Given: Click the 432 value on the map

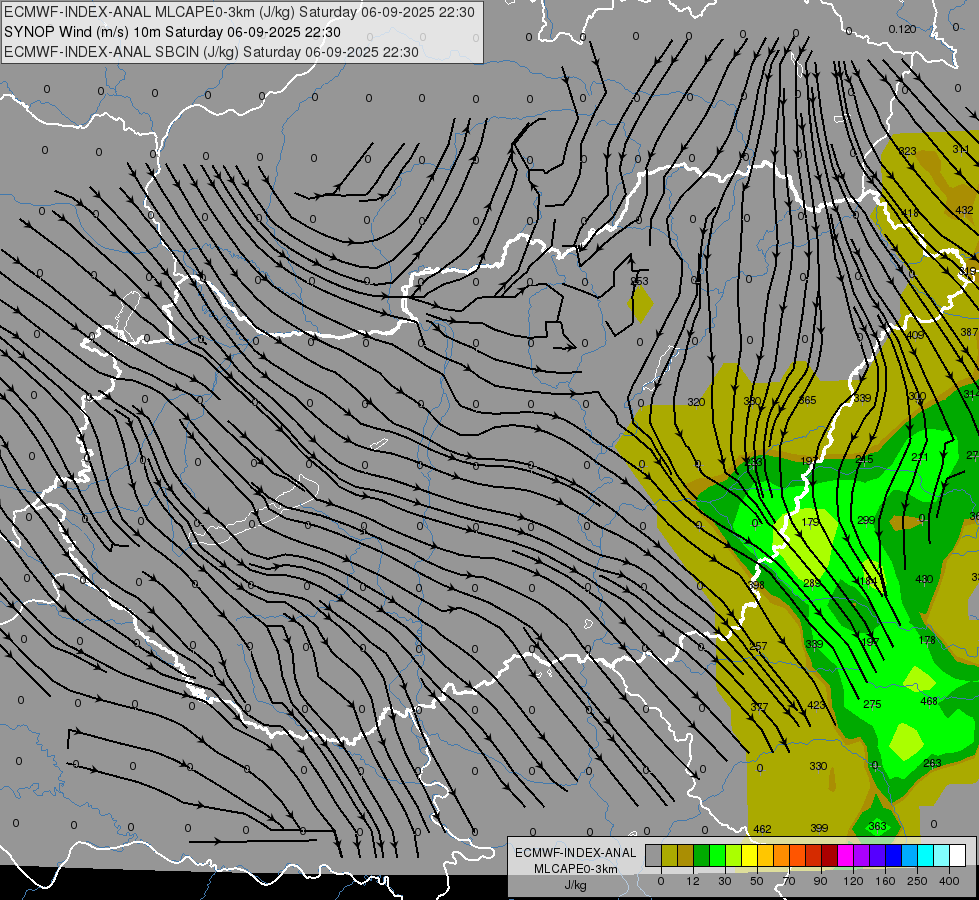Looking at the screenshot, I should (x=965, y=210).
